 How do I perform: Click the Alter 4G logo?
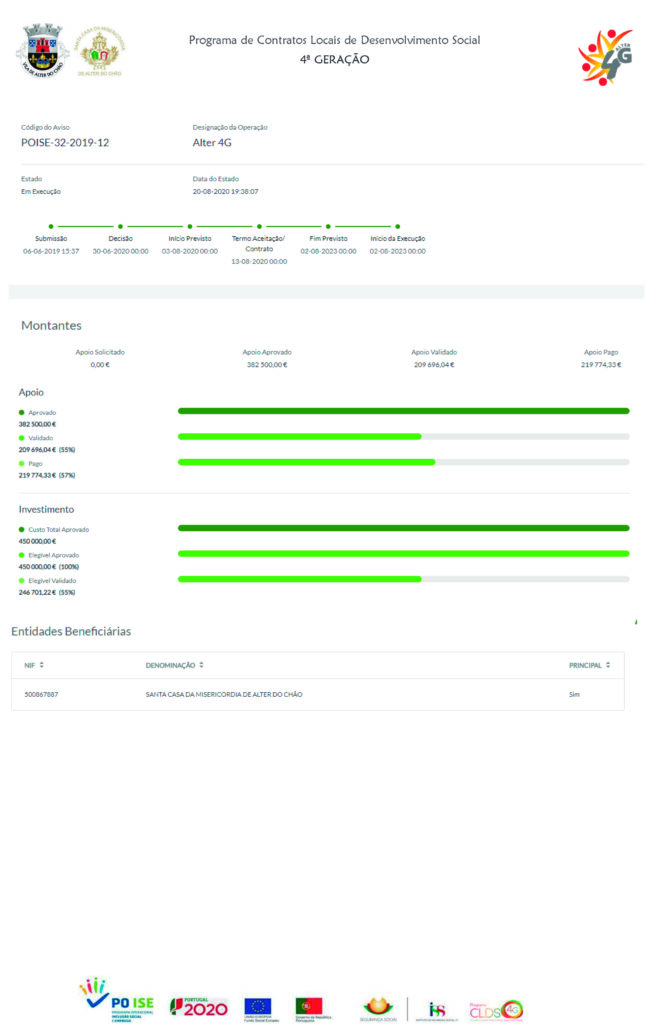coord(606,56)
